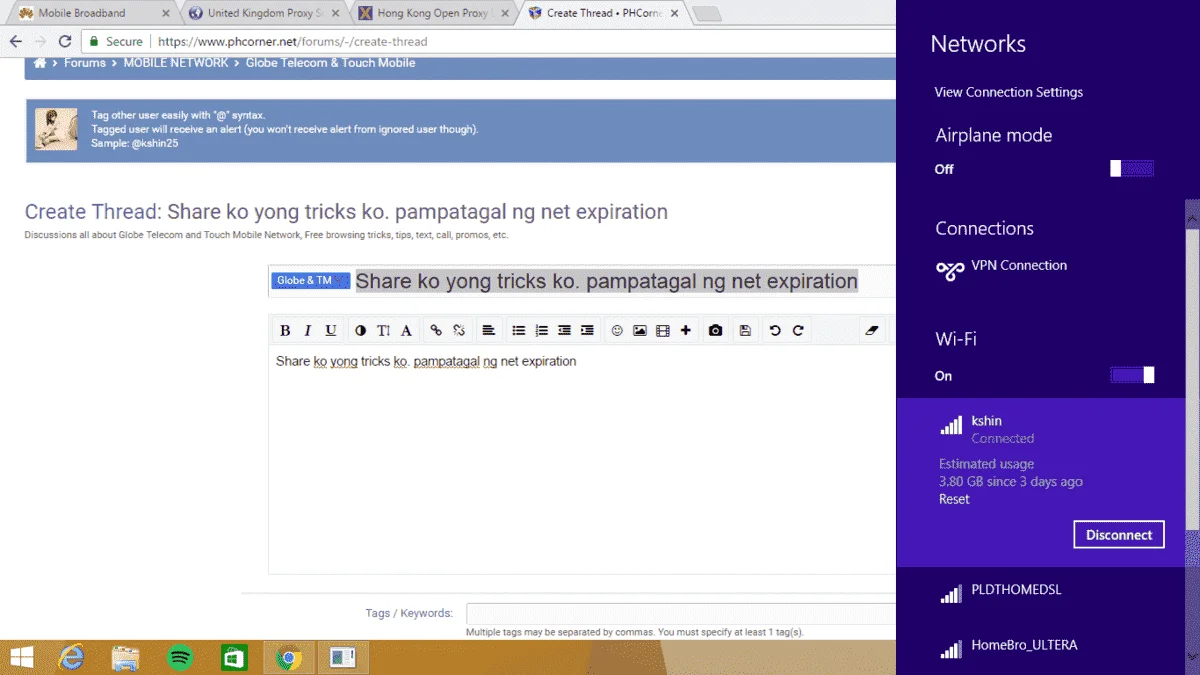This screenshot has width=1200, height=675.
Task: Reload the page in Chrome
Action: pos(65,42)
